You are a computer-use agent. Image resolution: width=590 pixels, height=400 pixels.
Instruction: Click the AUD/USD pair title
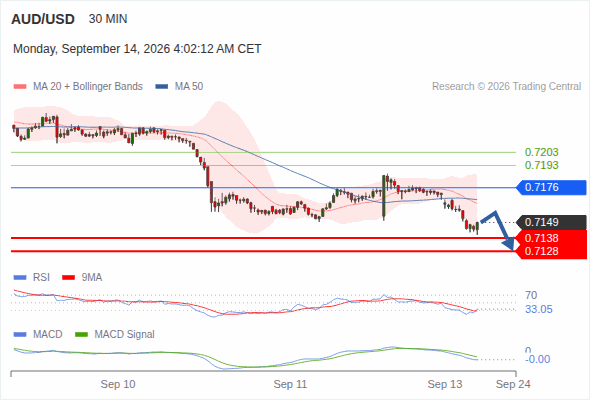point(43,19)
